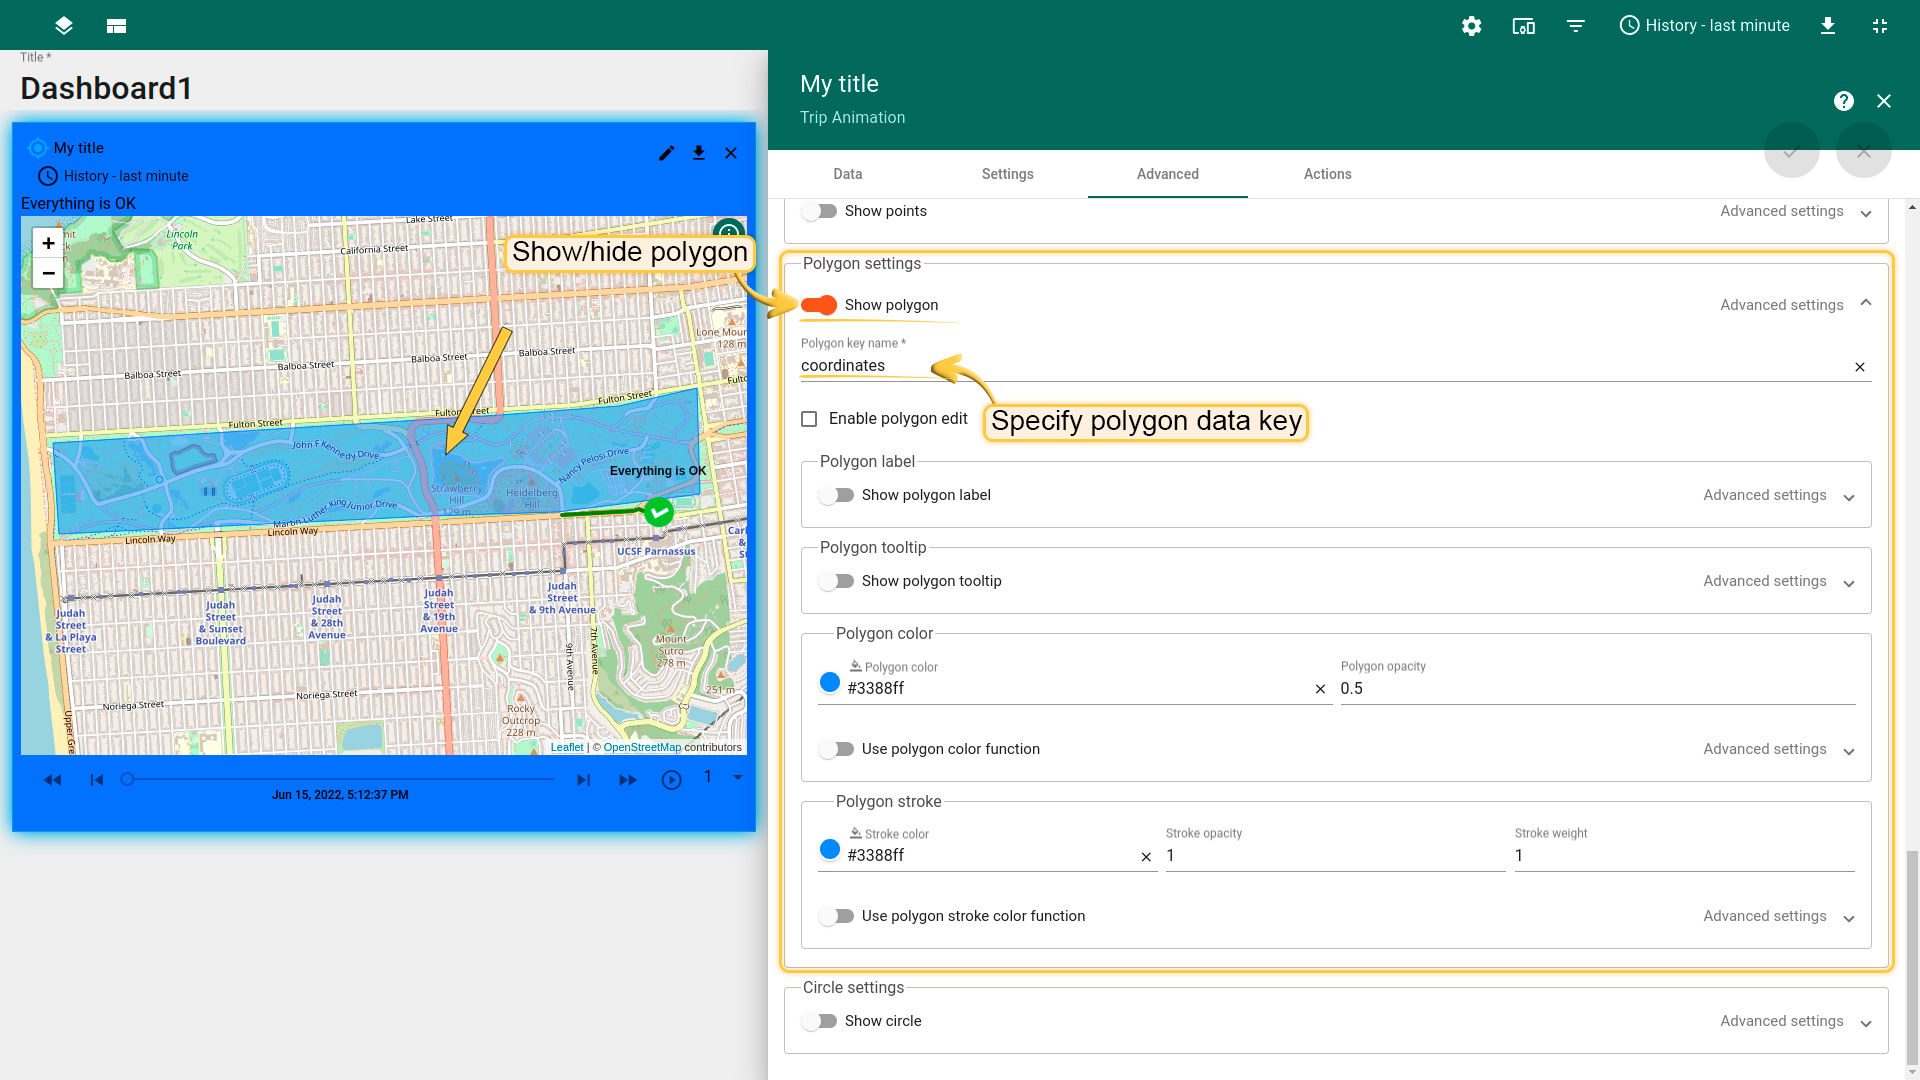Toggle Show circle switch
This screenshot has height=1080, width=1920.
820,1021
